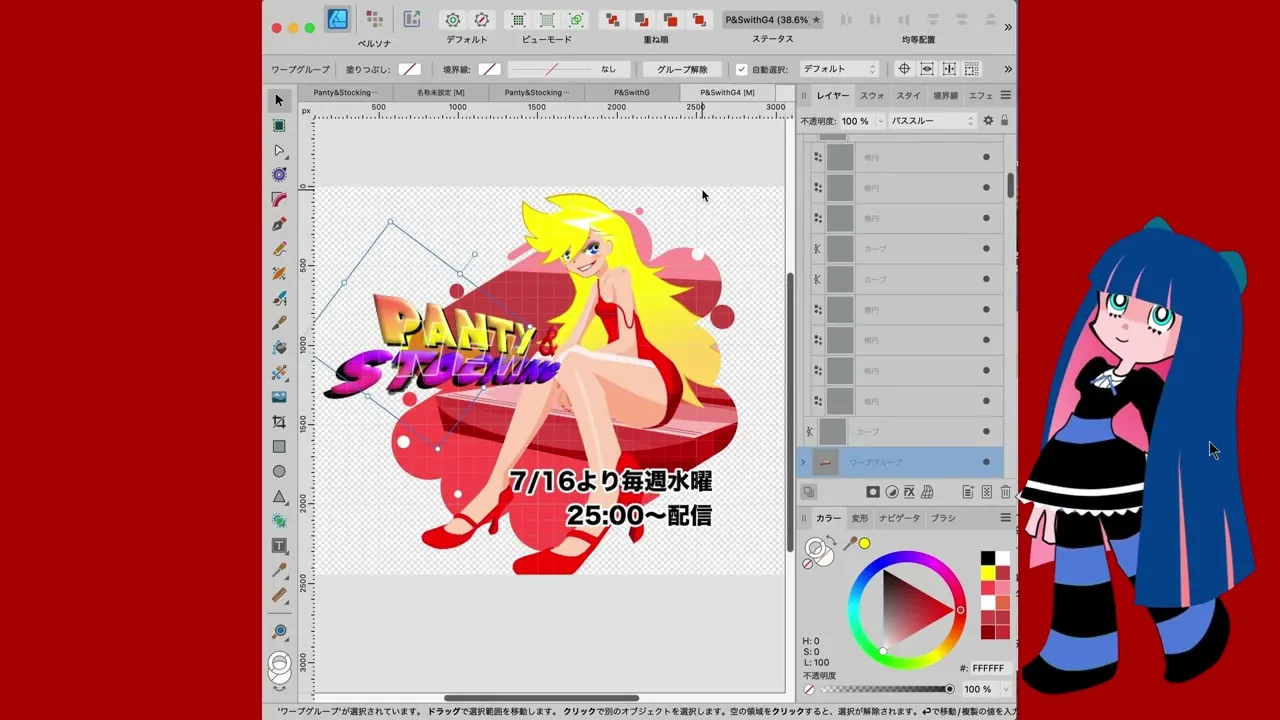Select the Zoom tool
Image resolution: width=1280 pixels, height=720 pixels.
point(279,632)
